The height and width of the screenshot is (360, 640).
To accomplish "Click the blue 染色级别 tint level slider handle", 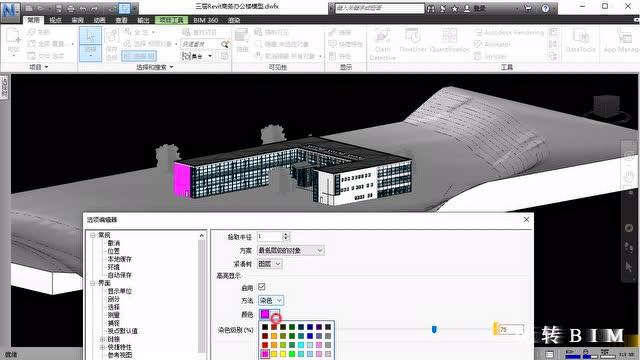I will [x=434, y=329].
